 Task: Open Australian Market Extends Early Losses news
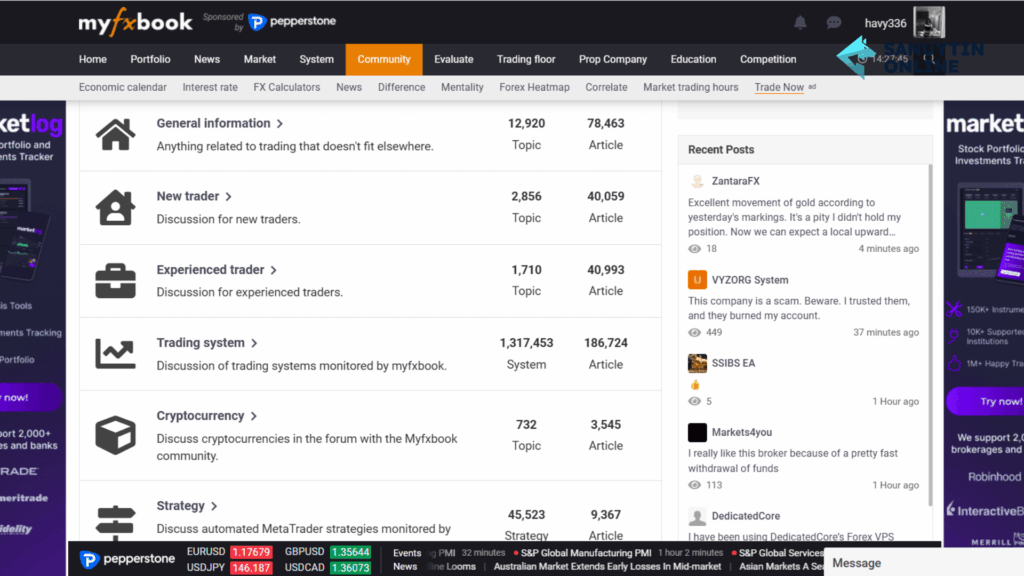pyautogui.click(x=607, y=567)
